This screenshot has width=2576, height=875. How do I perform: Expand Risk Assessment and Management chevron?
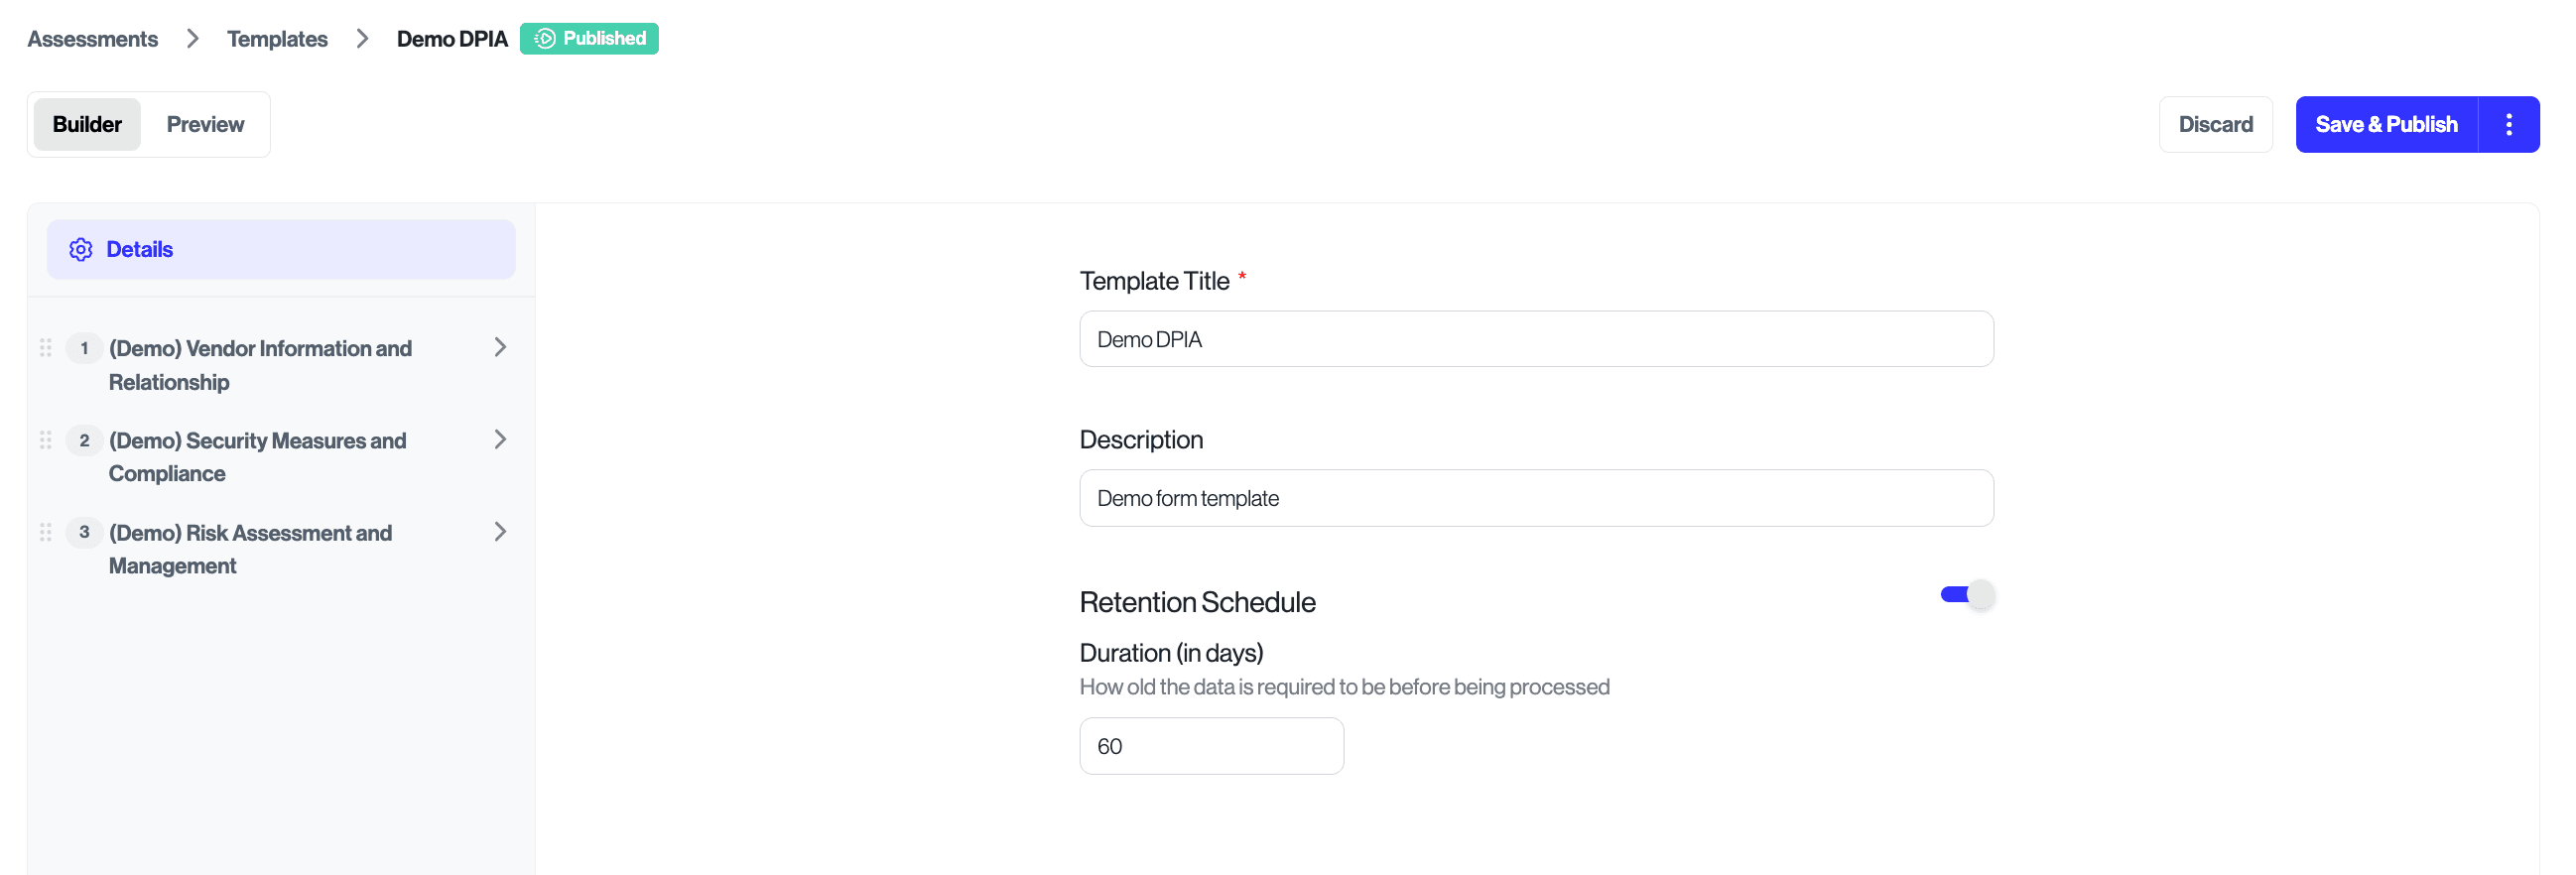[x=500, y=531]
